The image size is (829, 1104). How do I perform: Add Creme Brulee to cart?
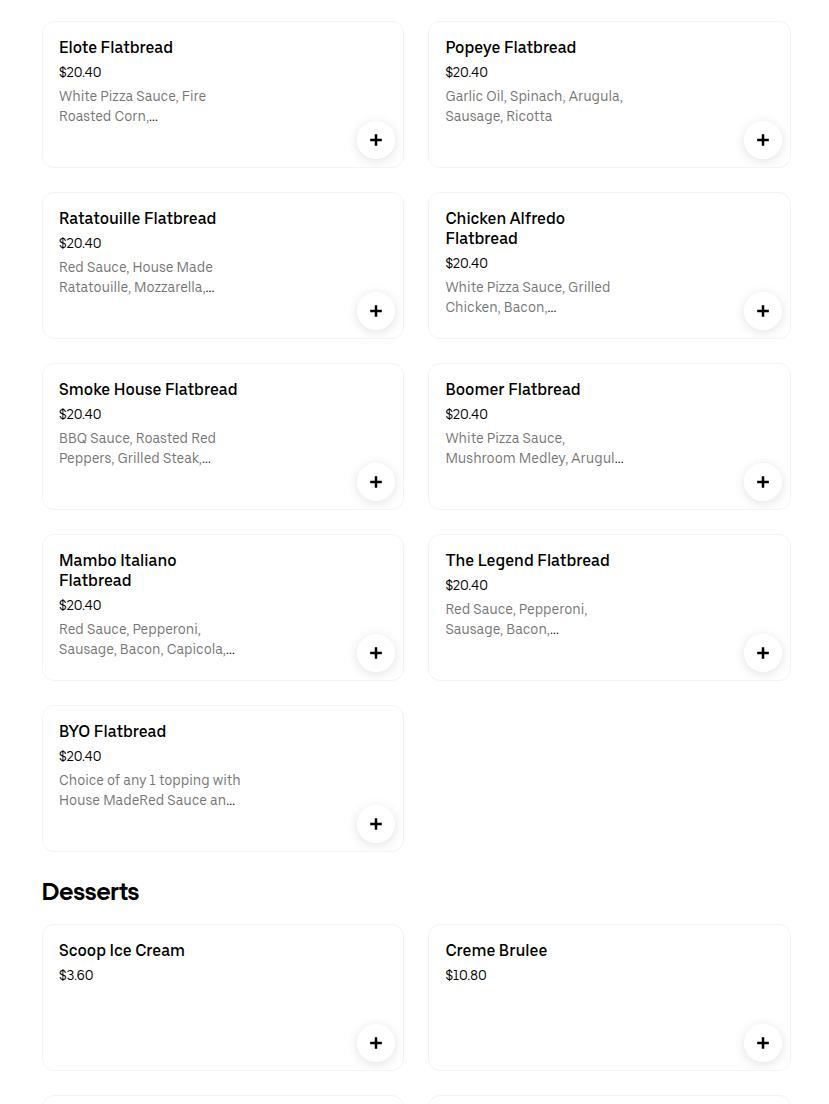762,1043
